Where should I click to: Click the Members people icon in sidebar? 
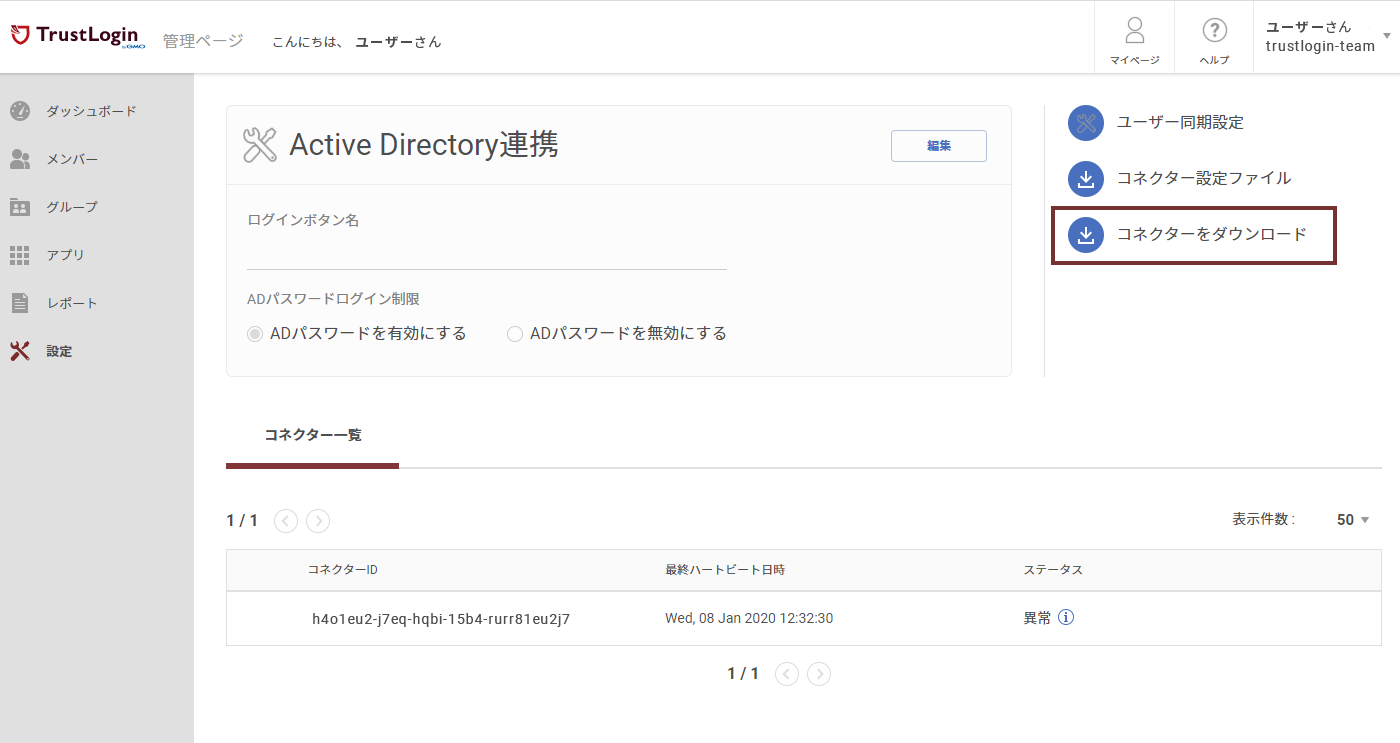(20, 159)
